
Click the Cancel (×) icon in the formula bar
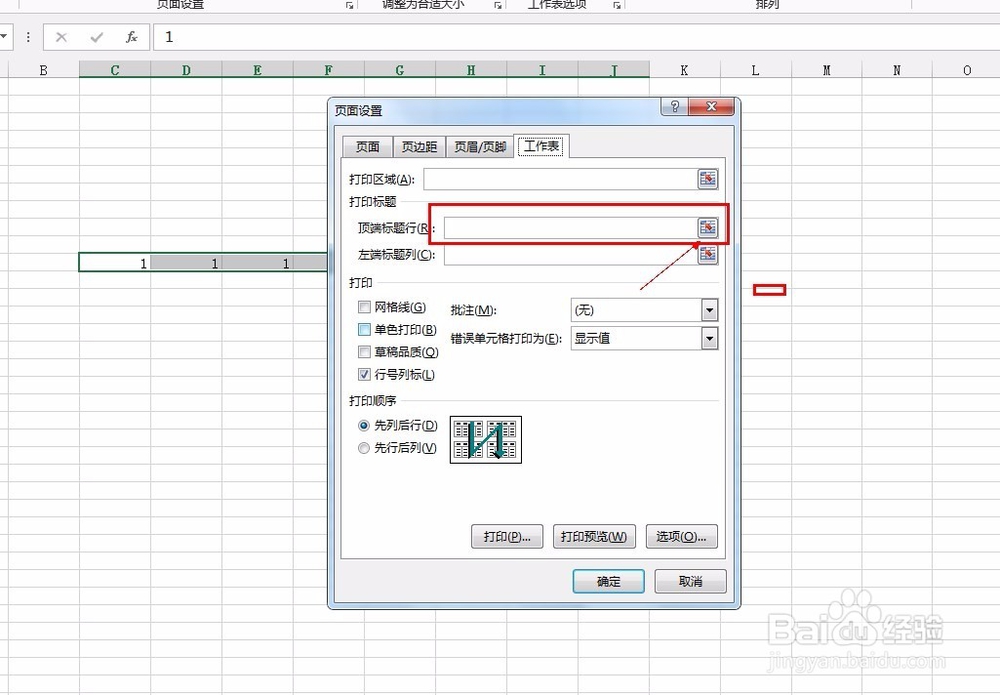coord(62,37)
